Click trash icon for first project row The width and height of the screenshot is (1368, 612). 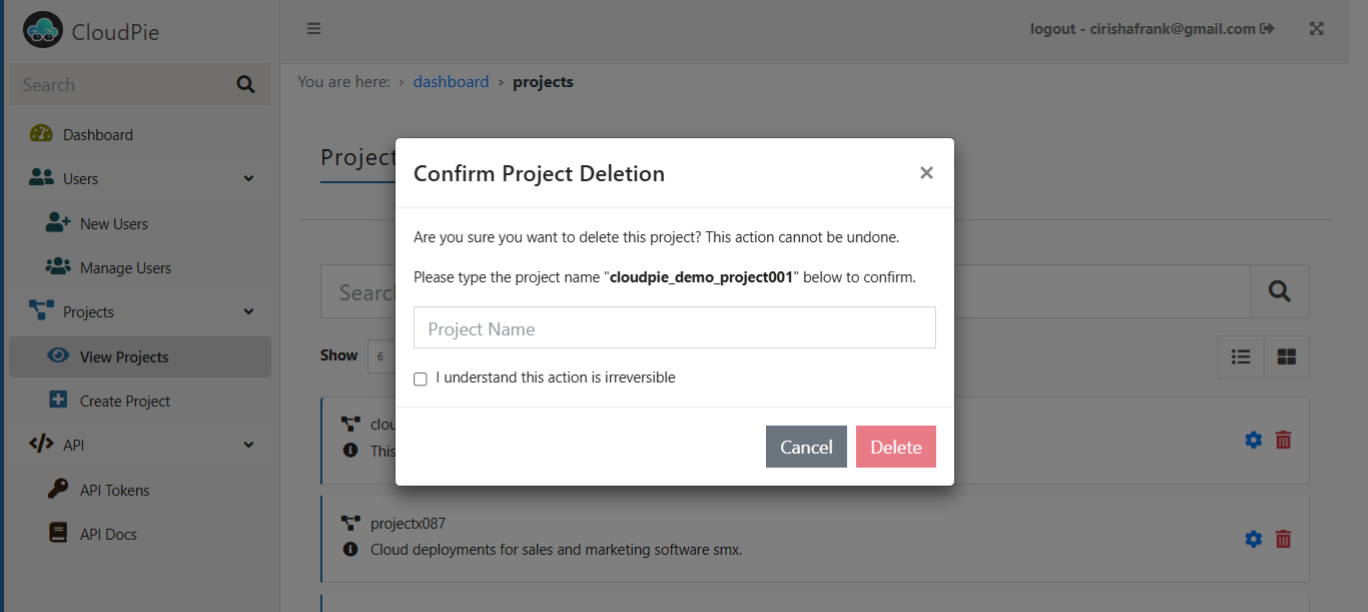(x=1284, y=440)
